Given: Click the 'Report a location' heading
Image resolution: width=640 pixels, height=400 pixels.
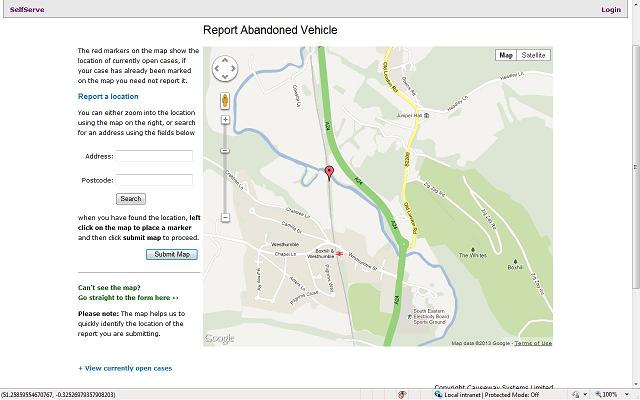Looking at the screenshot, I should pyautogui.click(x=108, y=96).
